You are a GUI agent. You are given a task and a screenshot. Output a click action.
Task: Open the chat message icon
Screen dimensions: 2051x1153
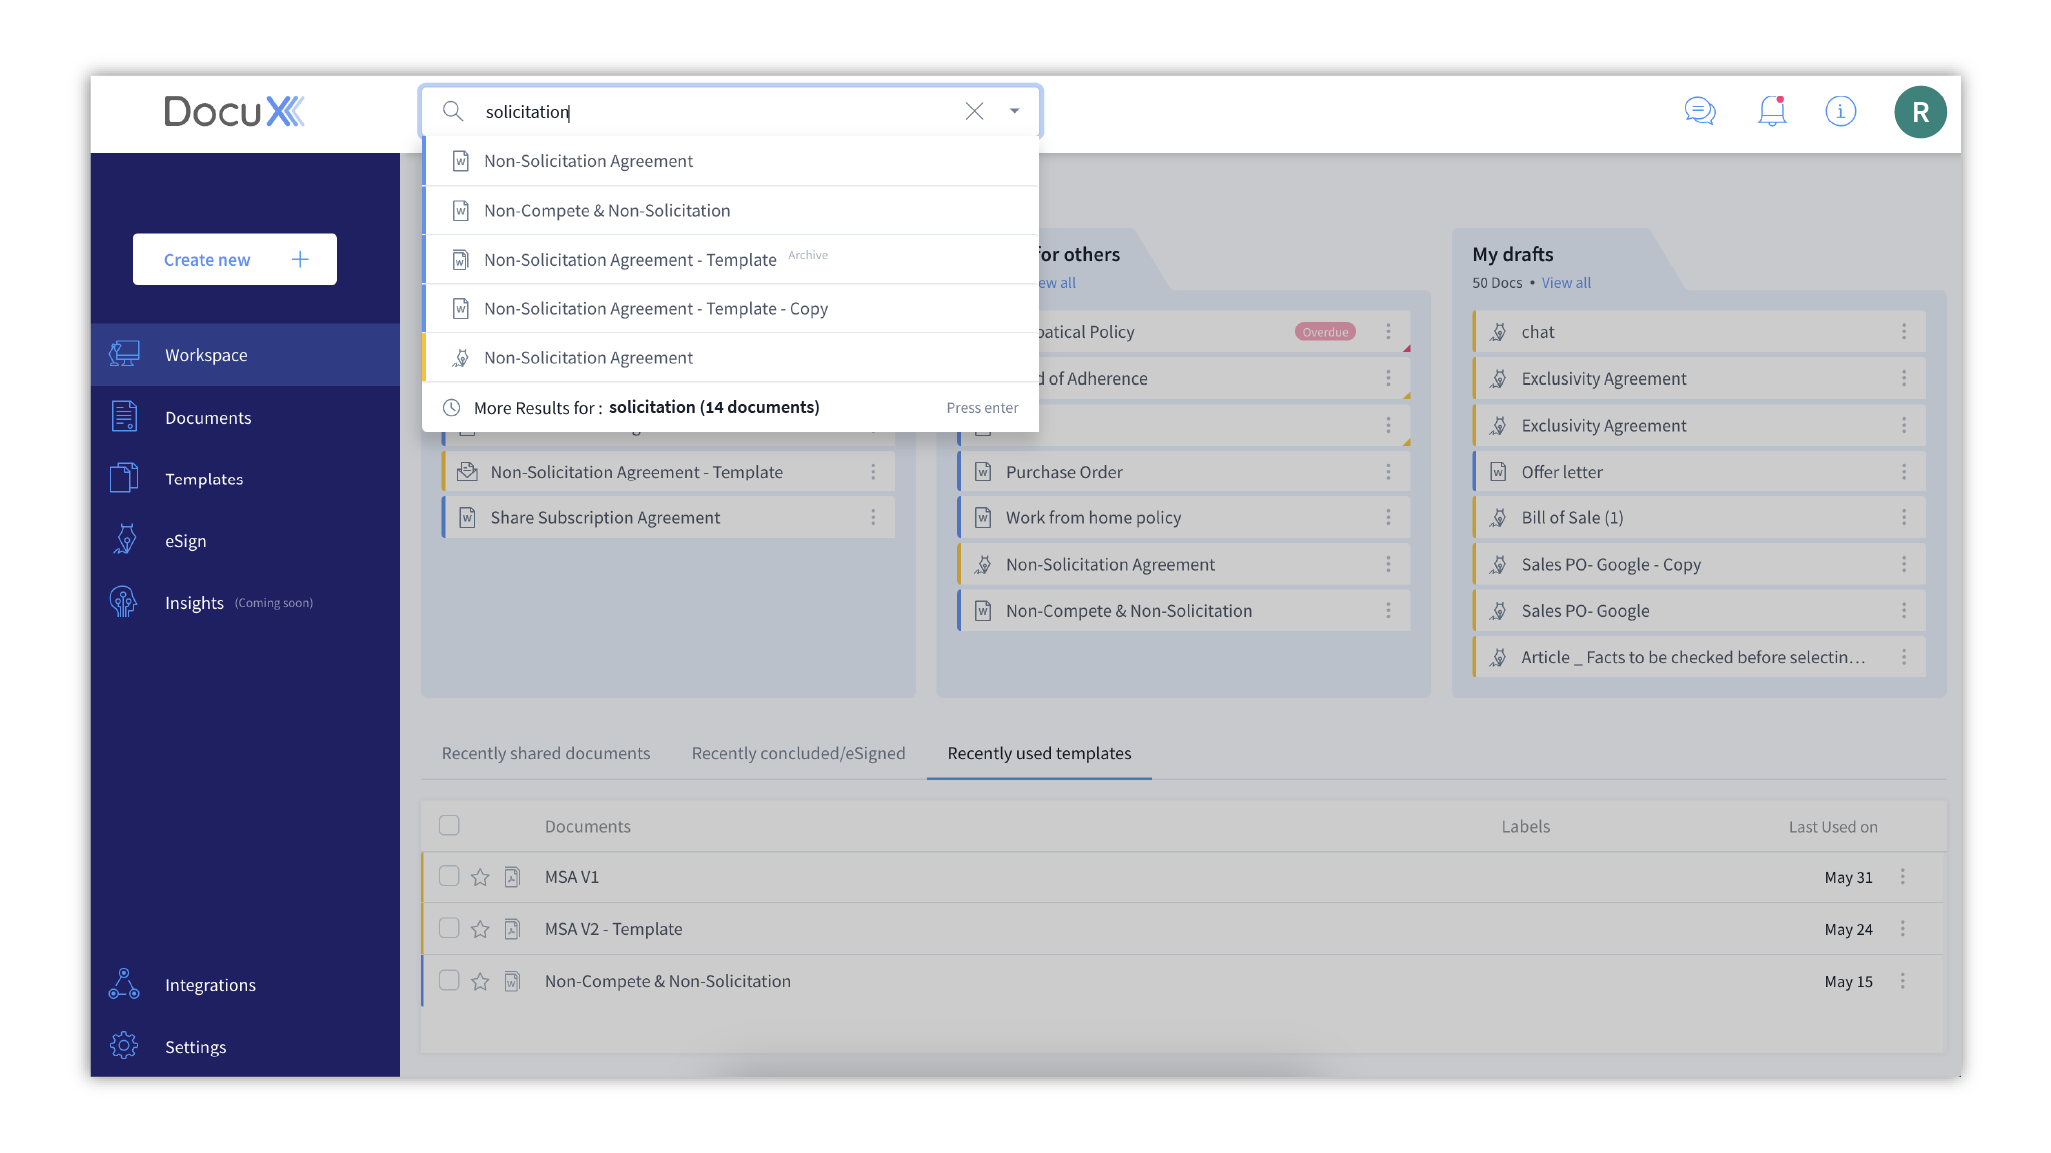1700,111
